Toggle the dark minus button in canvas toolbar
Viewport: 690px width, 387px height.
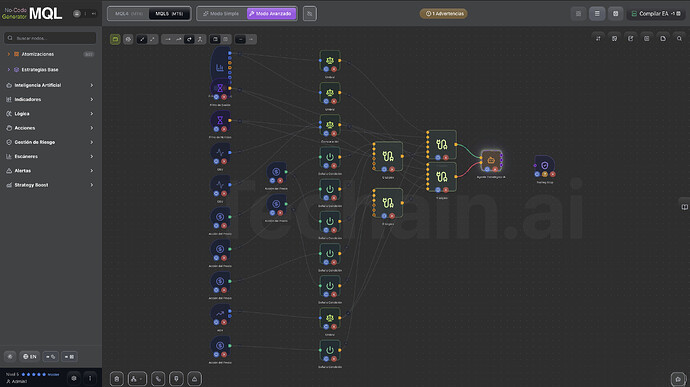click(x=240, y=39)
